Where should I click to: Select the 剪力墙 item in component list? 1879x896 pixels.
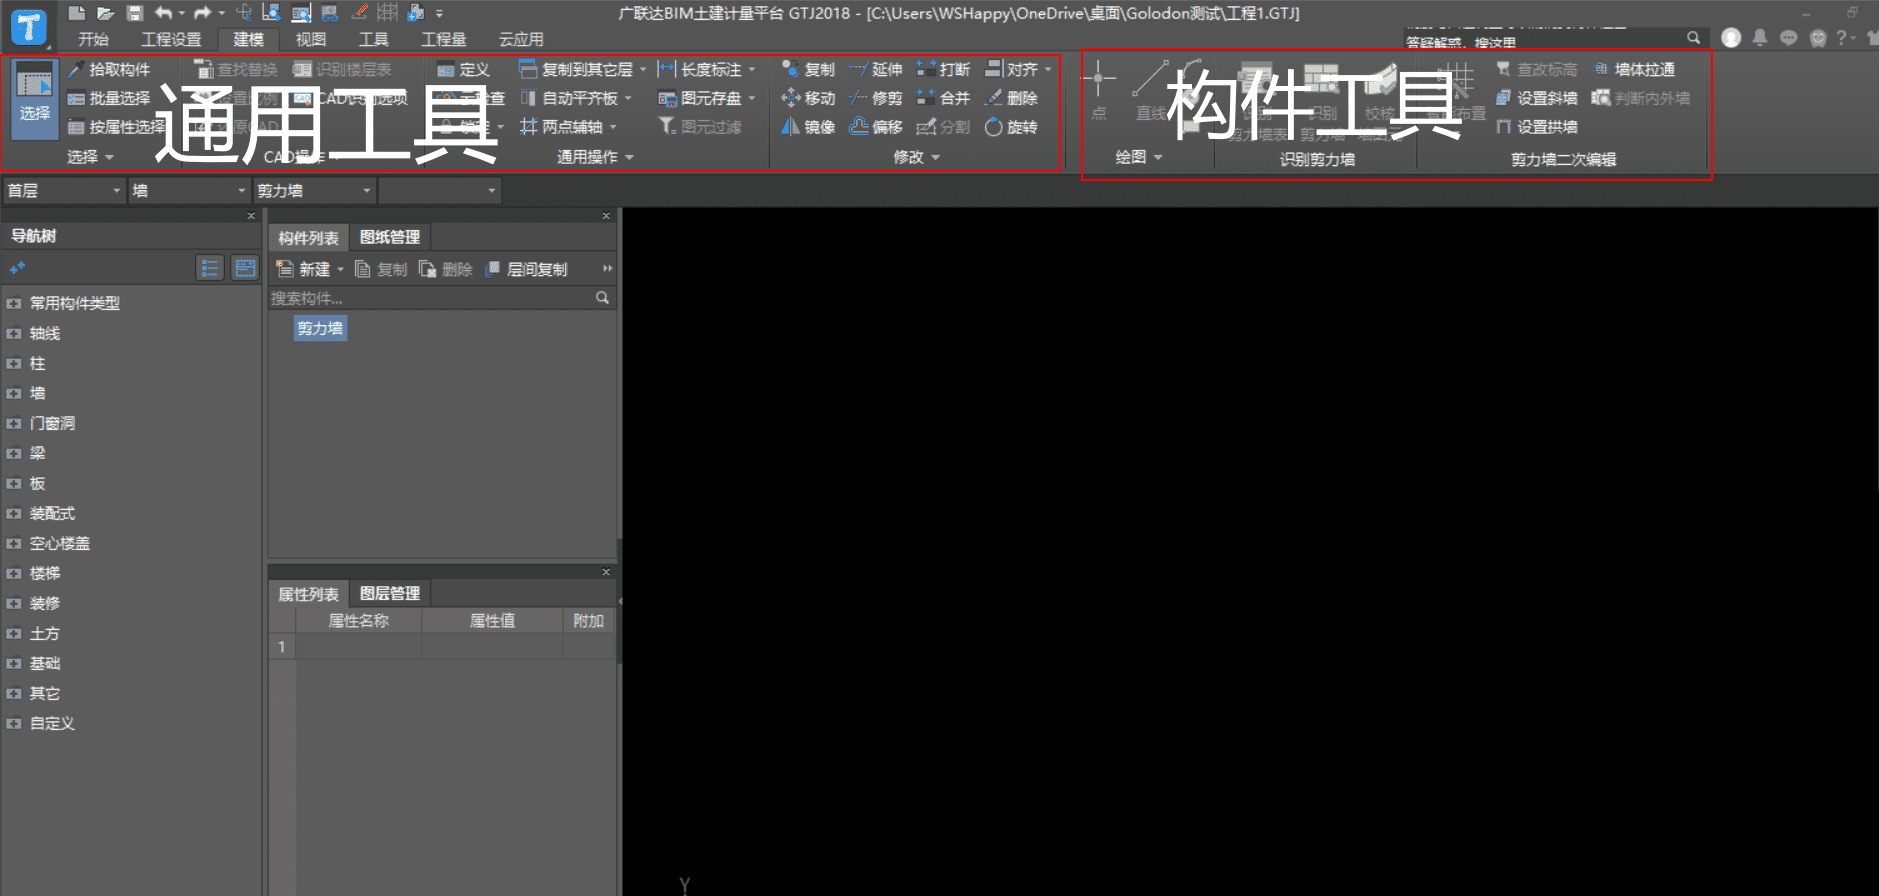pyautogui.click(x=320, y=328)
